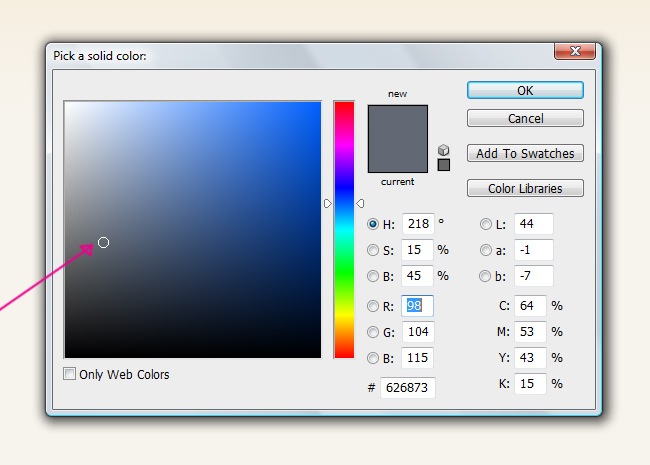
Task: Click the Cancel button
Action: tap(525, 118)
